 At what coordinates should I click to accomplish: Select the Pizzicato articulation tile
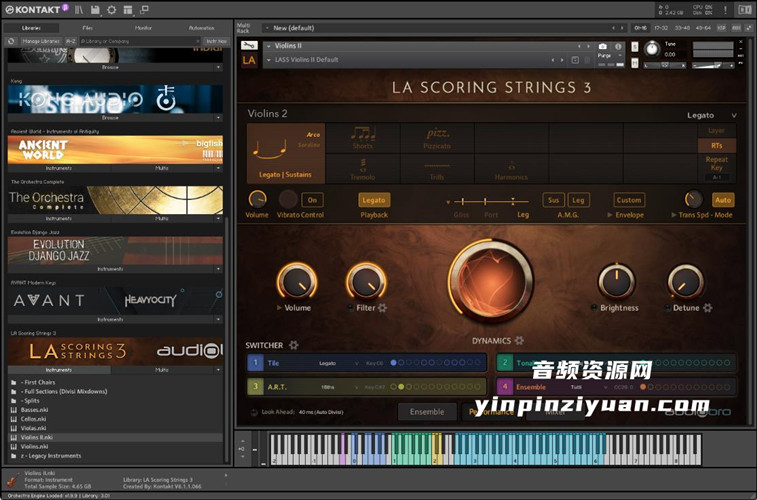[437, 138]
